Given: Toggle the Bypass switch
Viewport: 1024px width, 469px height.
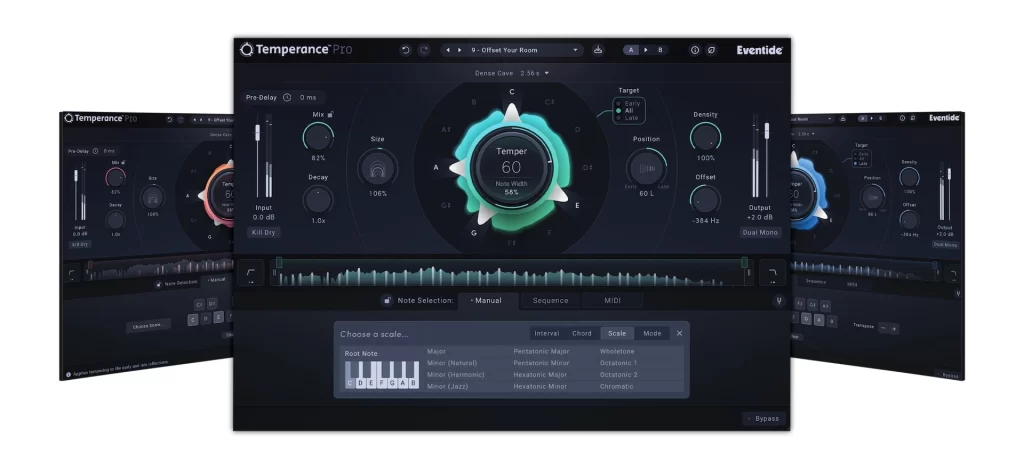Looking at the screenshot, I should pos(765,418).
